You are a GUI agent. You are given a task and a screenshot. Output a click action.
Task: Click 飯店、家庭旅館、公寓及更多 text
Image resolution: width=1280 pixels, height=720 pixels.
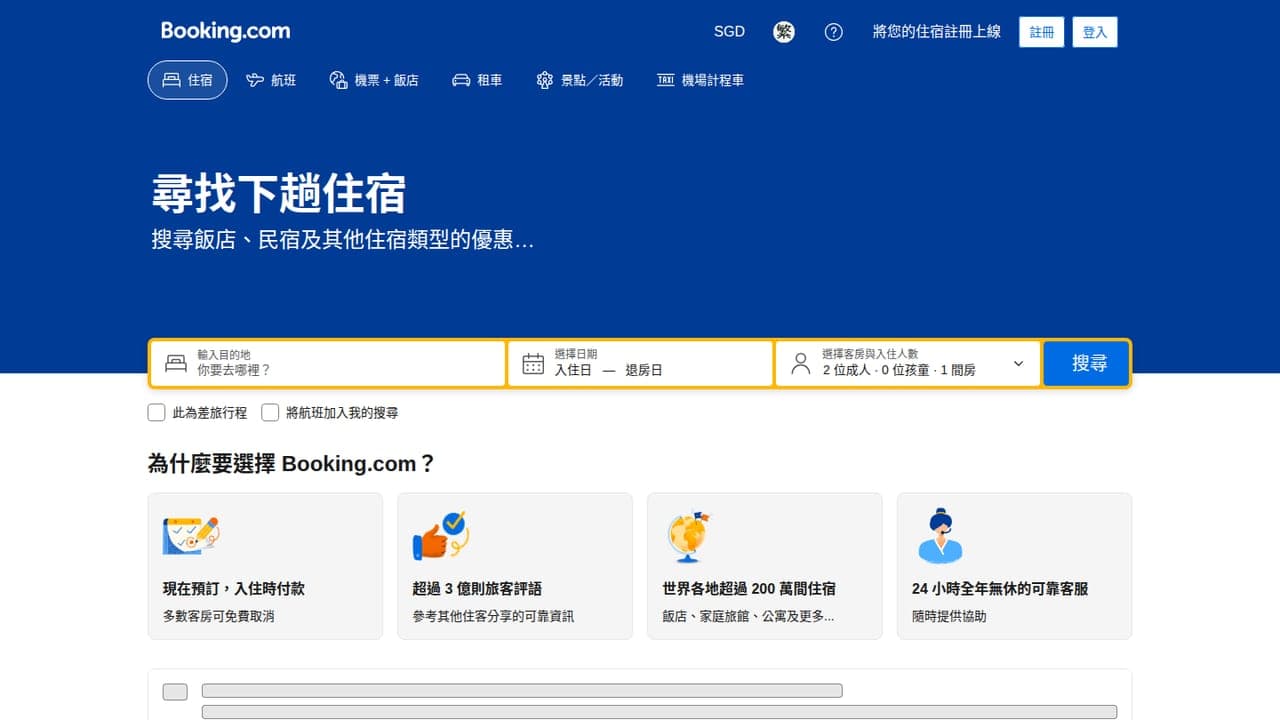(x=748, y=616)
